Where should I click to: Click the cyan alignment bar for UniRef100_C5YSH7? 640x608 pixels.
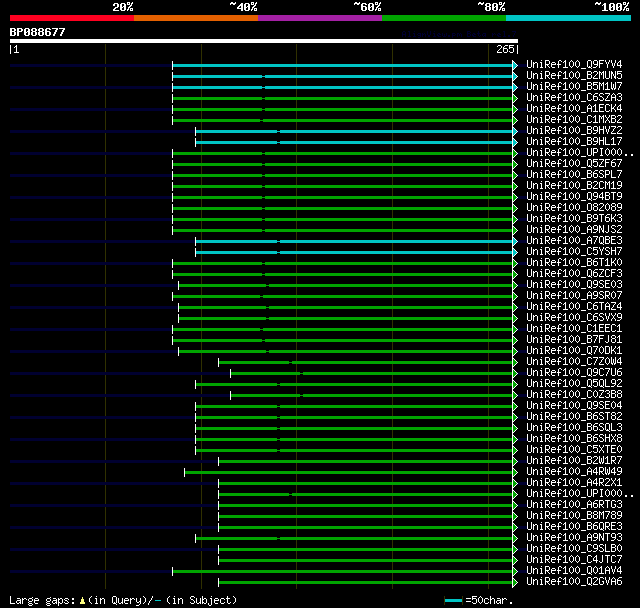[x=354, y=253]
